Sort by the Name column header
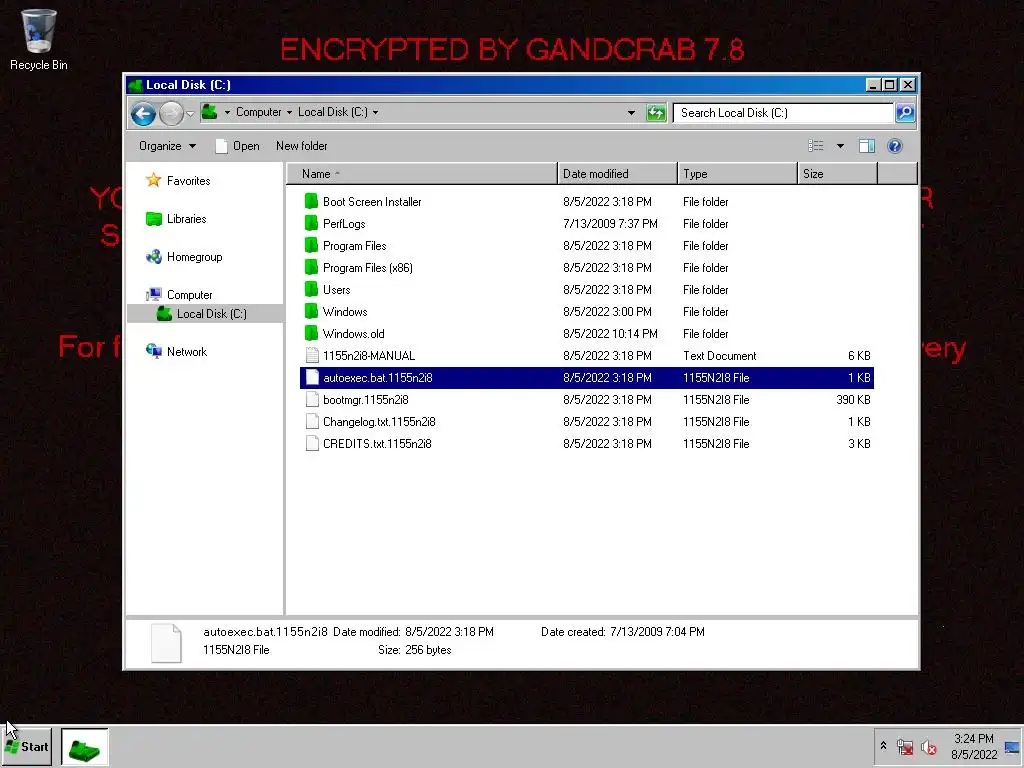The height and width of the screenshot is (768, 1024). tap(422, 174)
